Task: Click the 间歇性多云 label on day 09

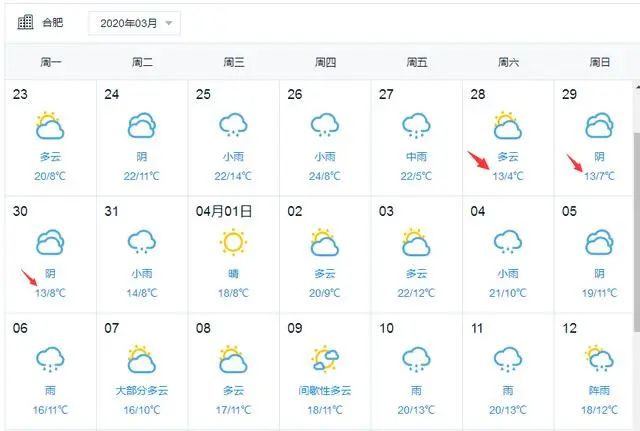Action: [325, 390]
